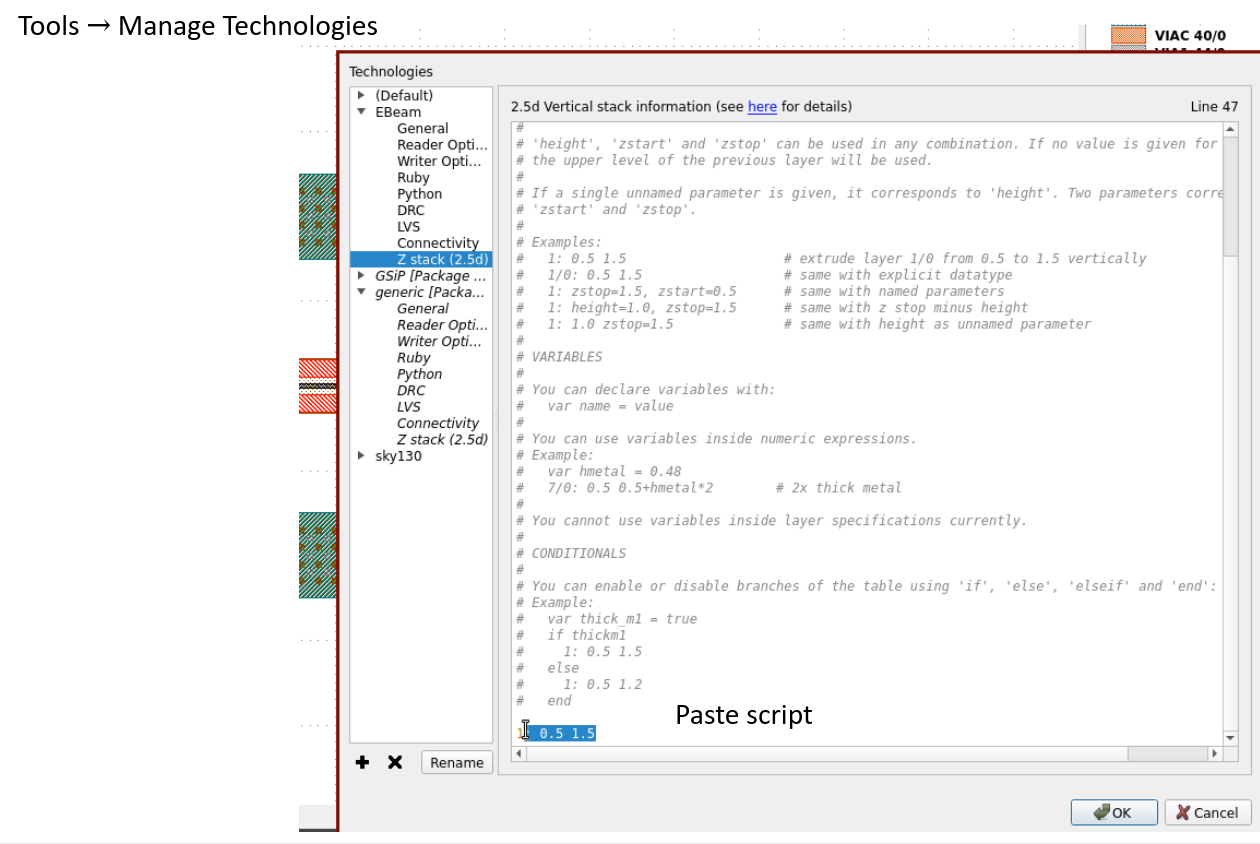Open LVS under generic technology
The width and height of the screenshot is (1260, 844).
(410, 407)
